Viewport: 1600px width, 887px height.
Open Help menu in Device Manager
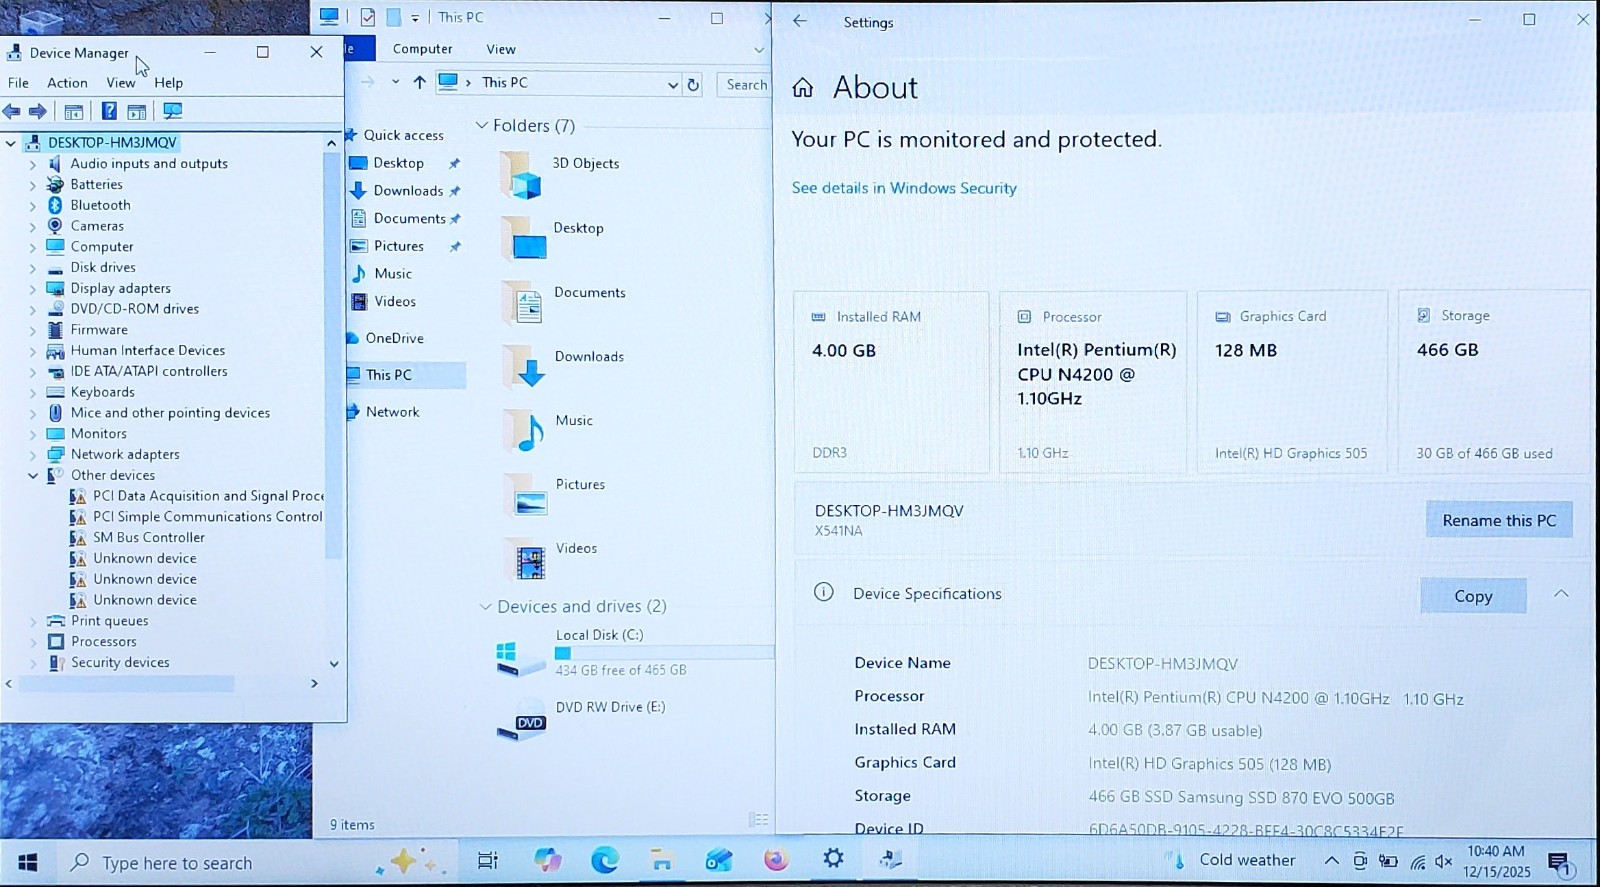(x=168, y=83)
